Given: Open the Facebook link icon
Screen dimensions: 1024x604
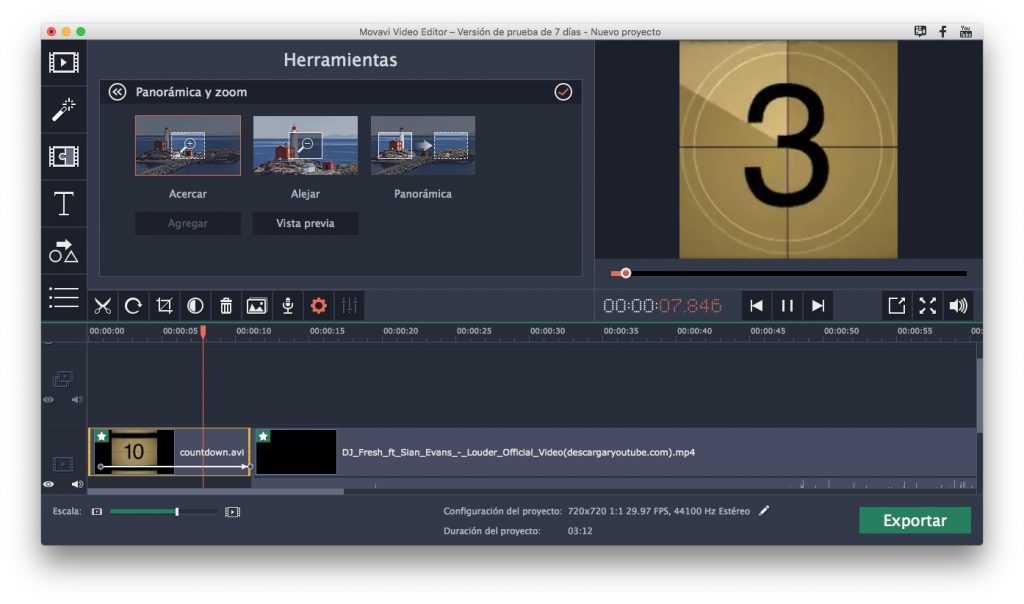Looking at the screenshot, I should click(943, 31).
